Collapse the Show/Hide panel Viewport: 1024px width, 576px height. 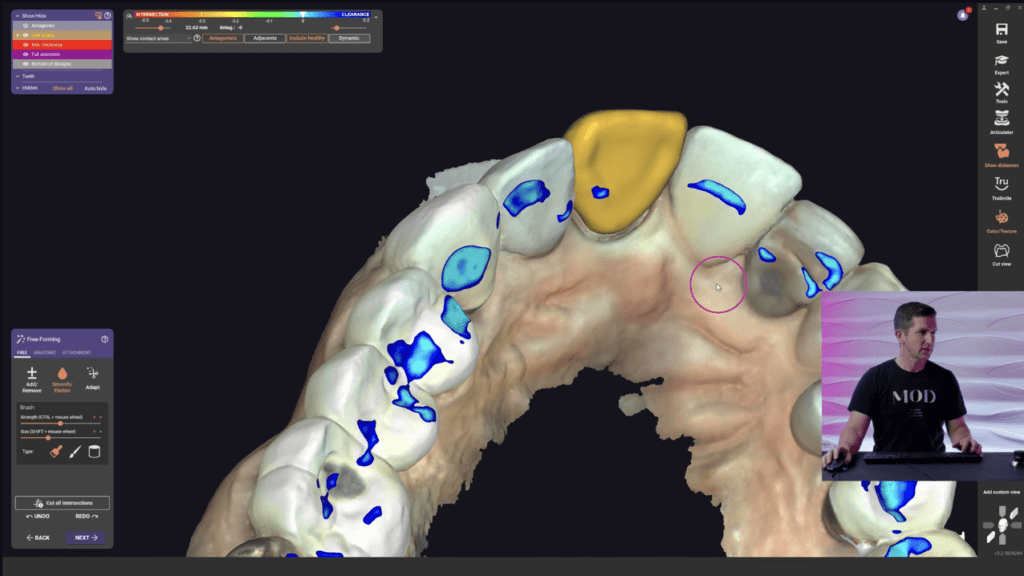[17, 16]
